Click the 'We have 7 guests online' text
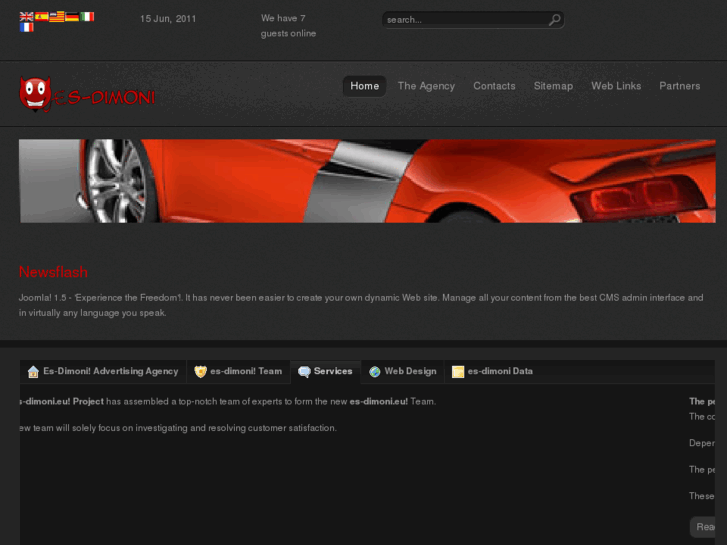Screen dimensions: 727x545 [288, 26]
